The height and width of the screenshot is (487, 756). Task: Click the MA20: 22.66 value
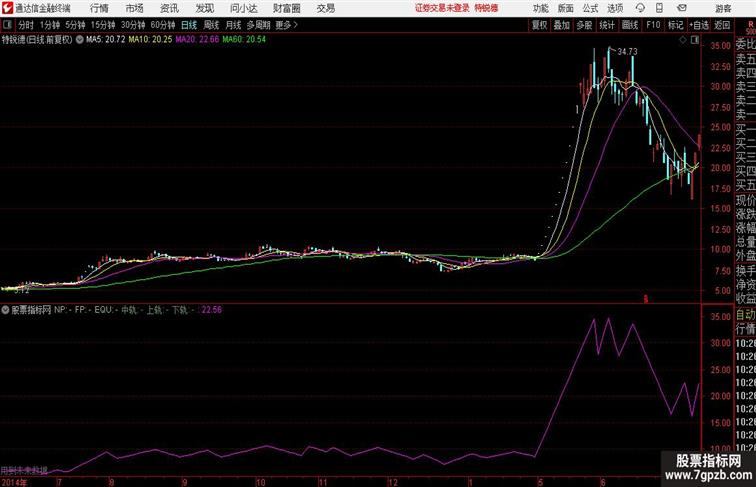click(x=197, y=40)
